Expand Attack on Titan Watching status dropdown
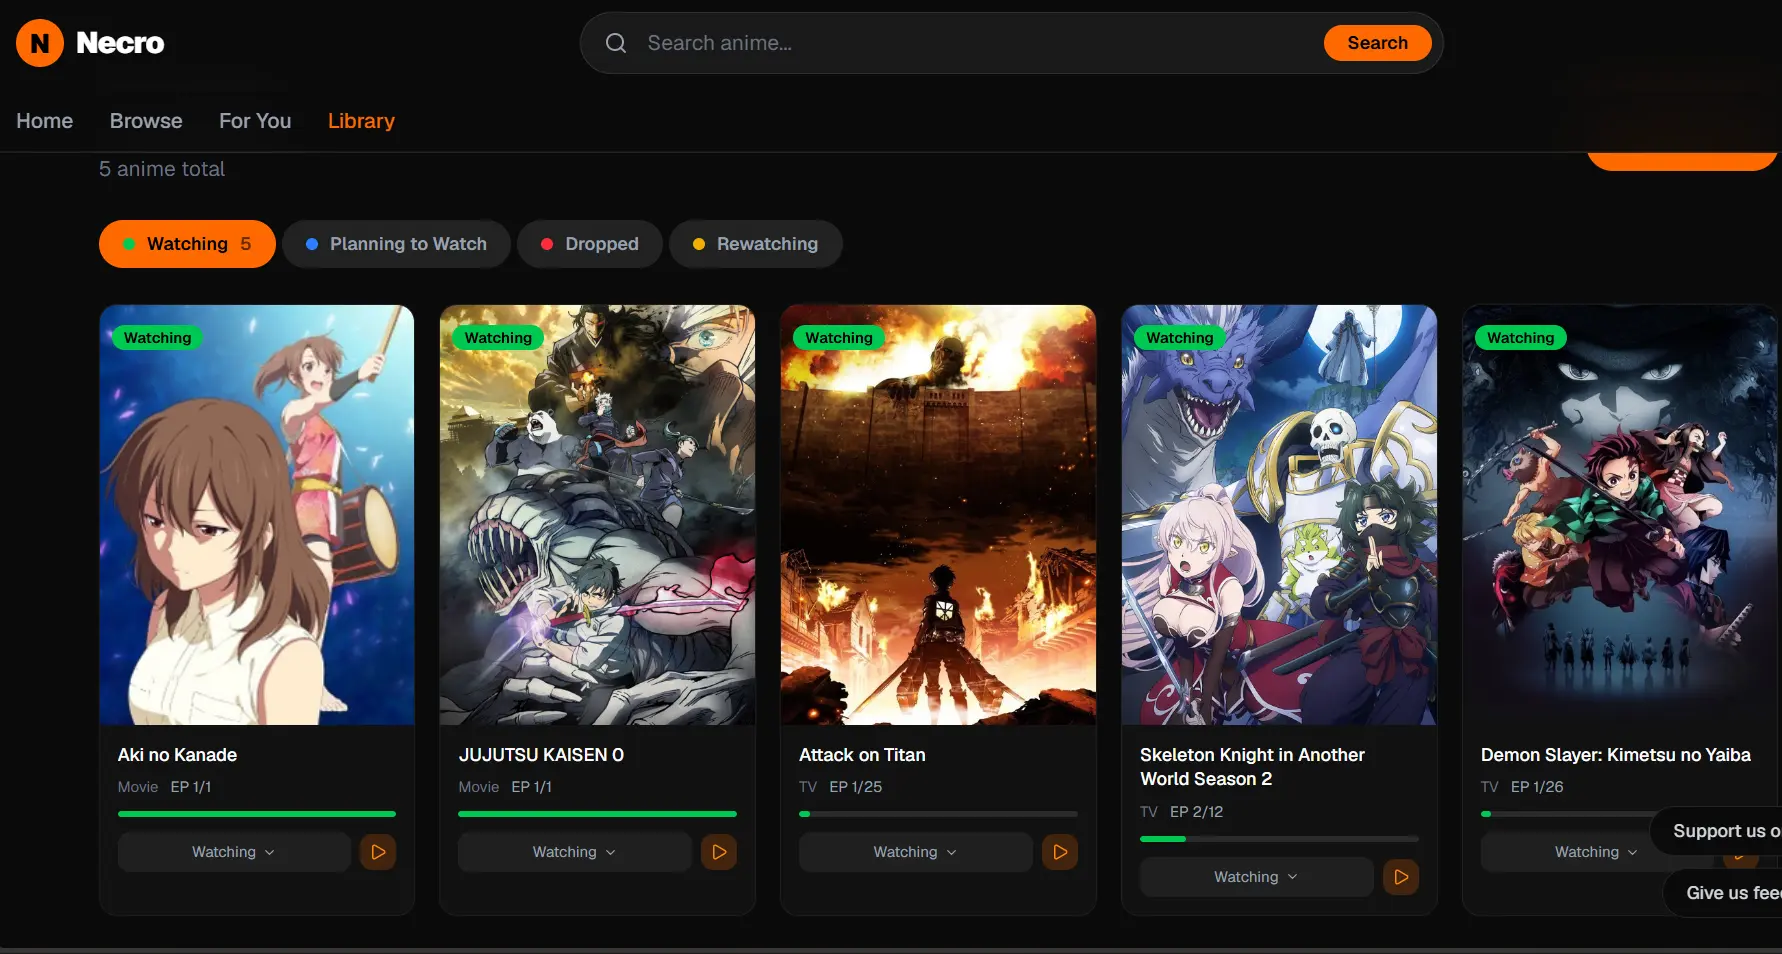 [x=915, y=852]
